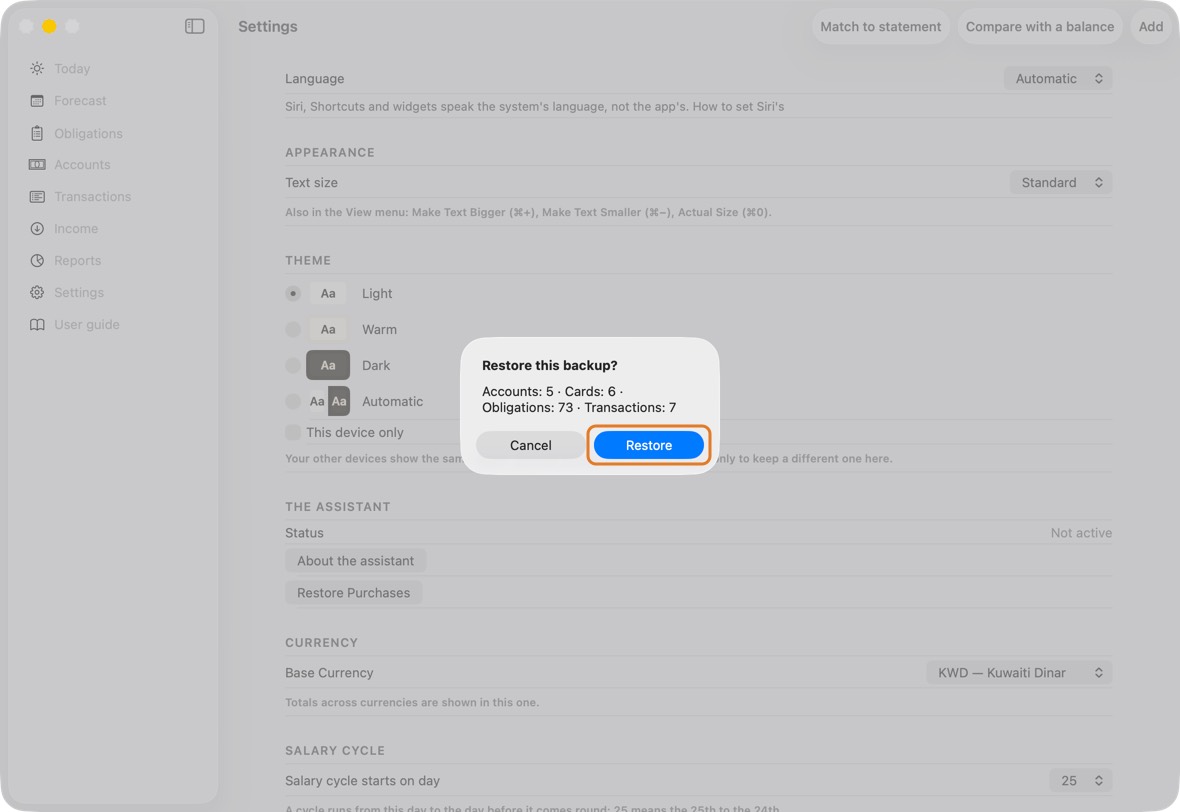Image resolution: width=1180 pixels, height=812 pixels.
Task: Open the Reports section
Action: [x=78, y=260]
